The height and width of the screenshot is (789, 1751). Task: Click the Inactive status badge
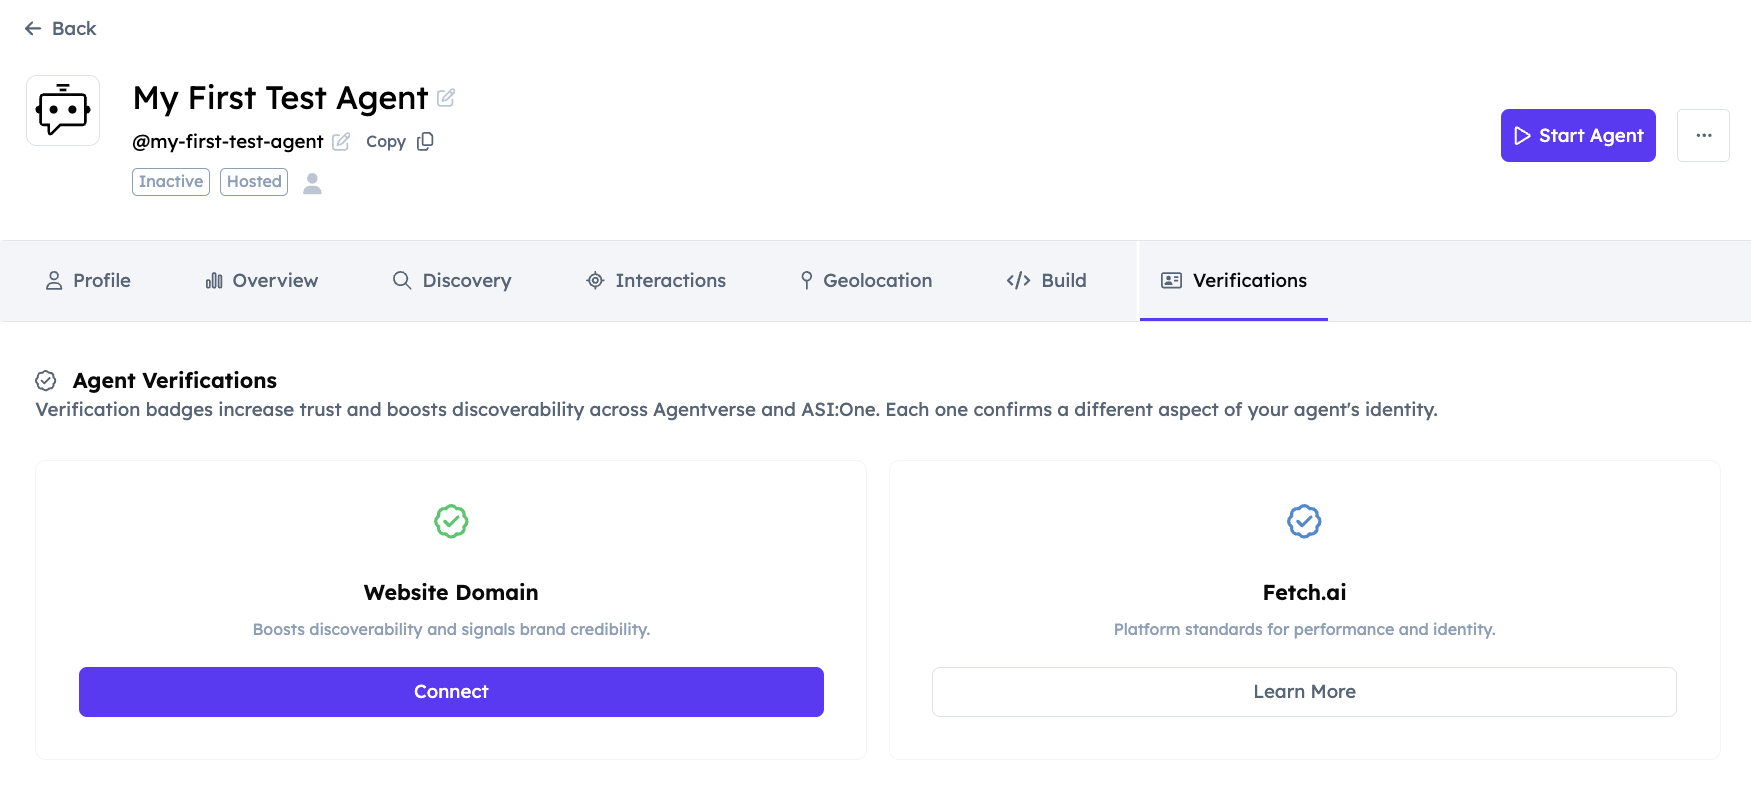point(171,182)
